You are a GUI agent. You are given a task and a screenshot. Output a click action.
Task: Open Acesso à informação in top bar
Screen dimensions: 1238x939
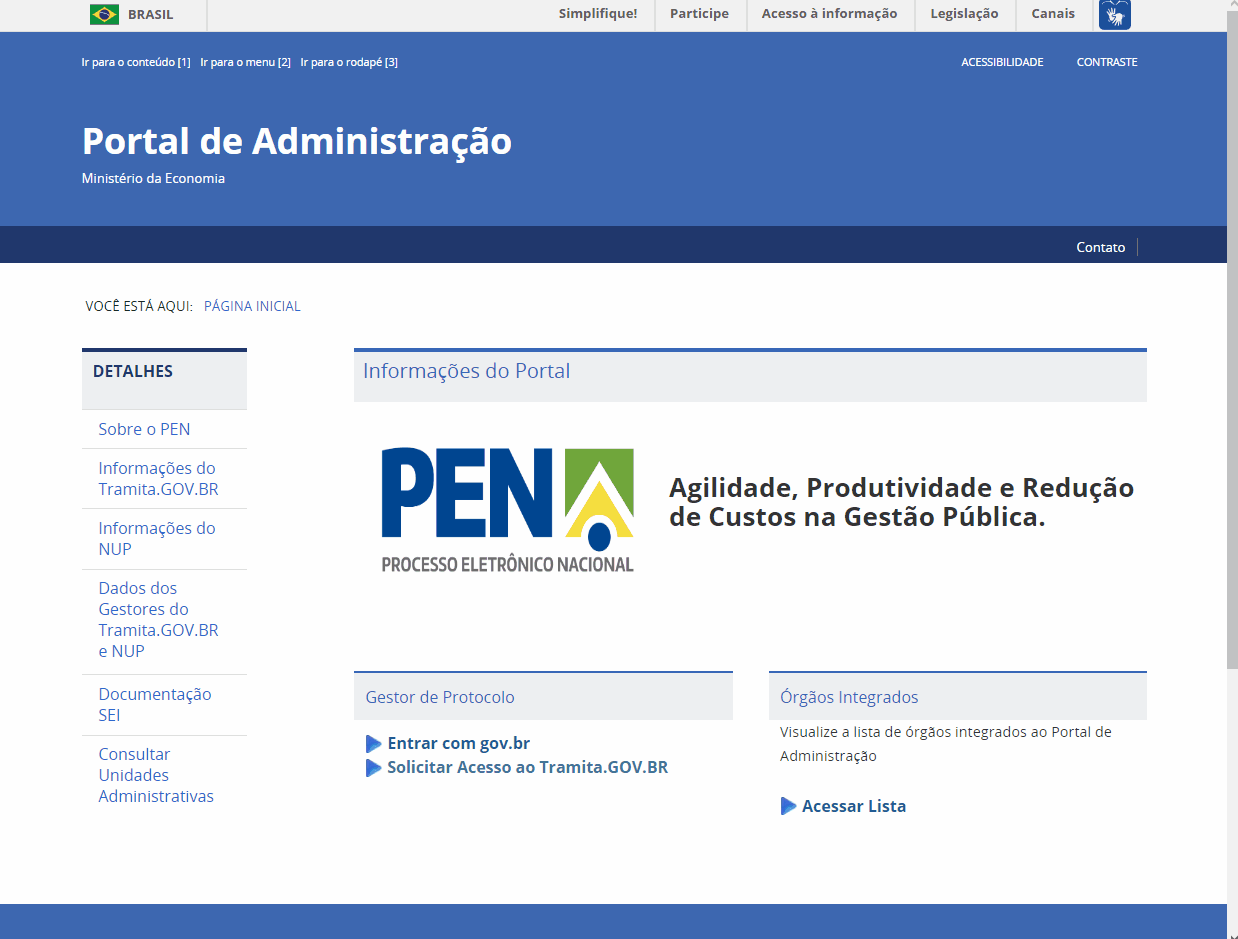[829, 14]
